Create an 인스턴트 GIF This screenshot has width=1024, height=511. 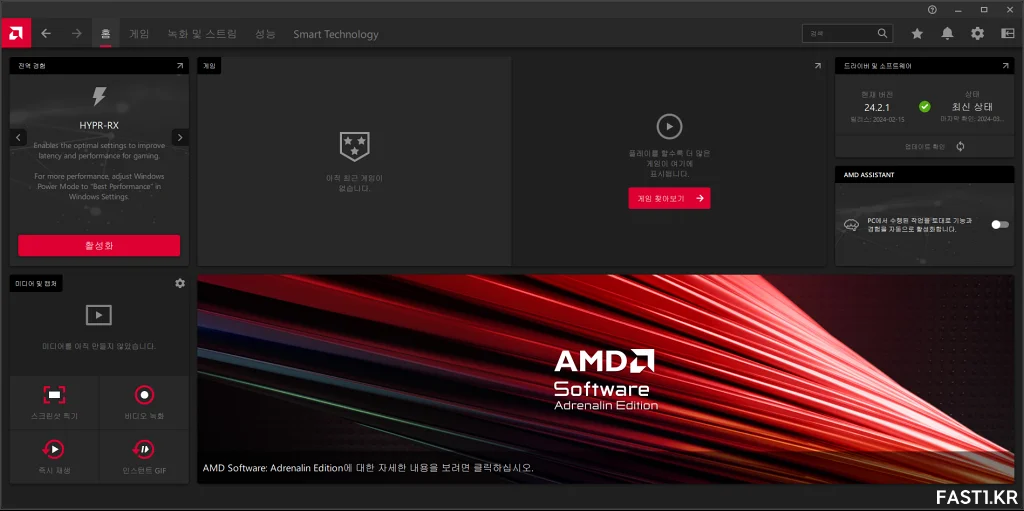[144, 456]
